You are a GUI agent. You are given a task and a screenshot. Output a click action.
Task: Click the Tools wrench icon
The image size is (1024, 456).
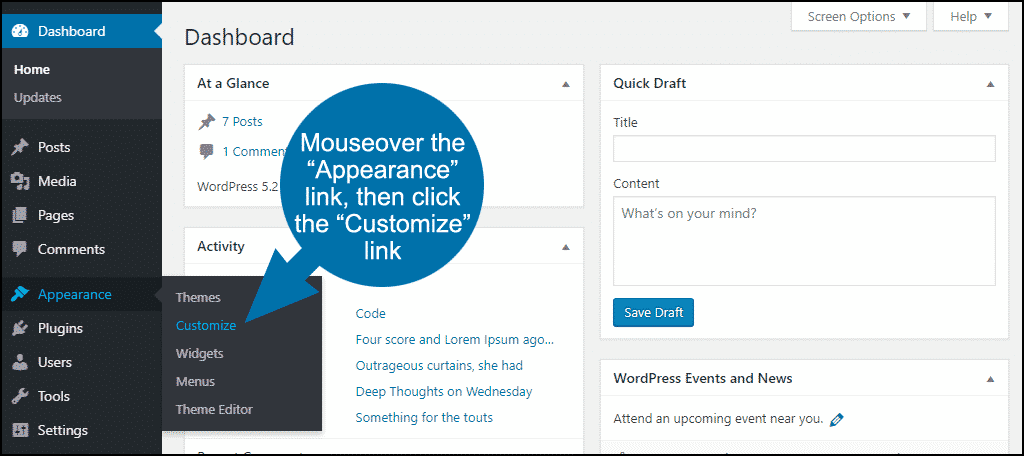click(x=20, y=396)
